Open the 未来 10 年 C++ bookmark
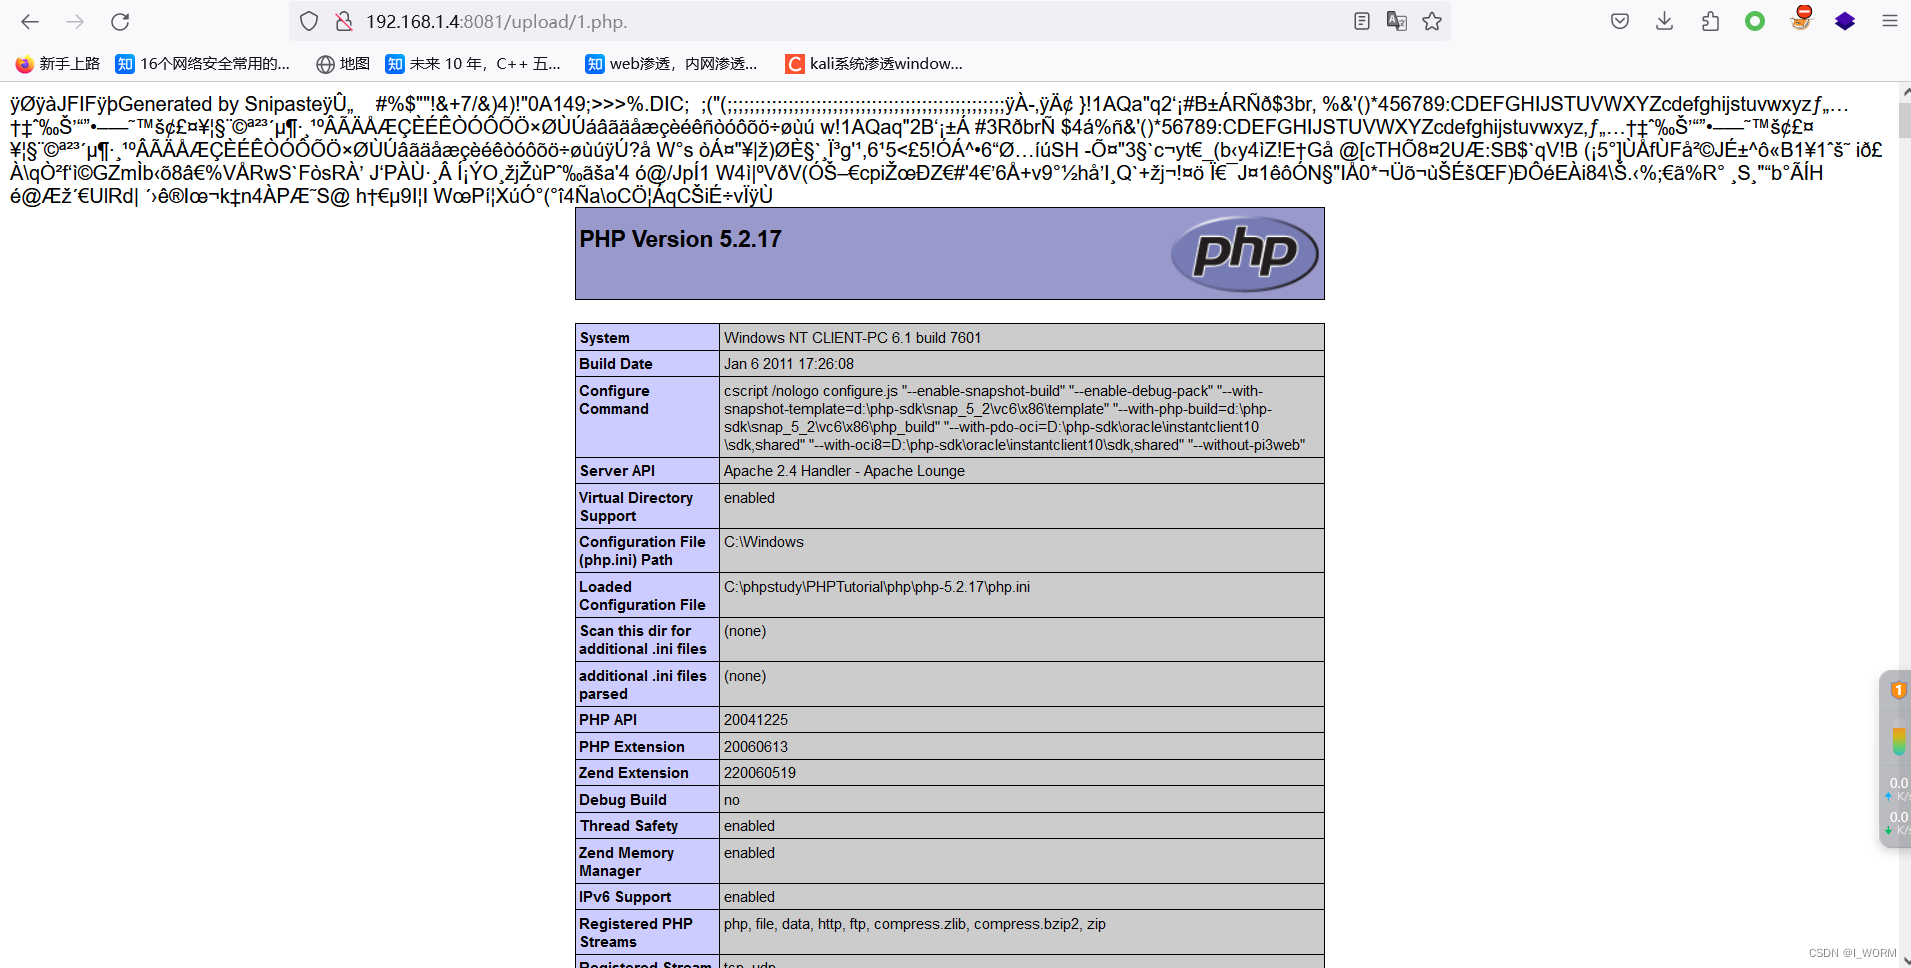 (x=473, y=64)
